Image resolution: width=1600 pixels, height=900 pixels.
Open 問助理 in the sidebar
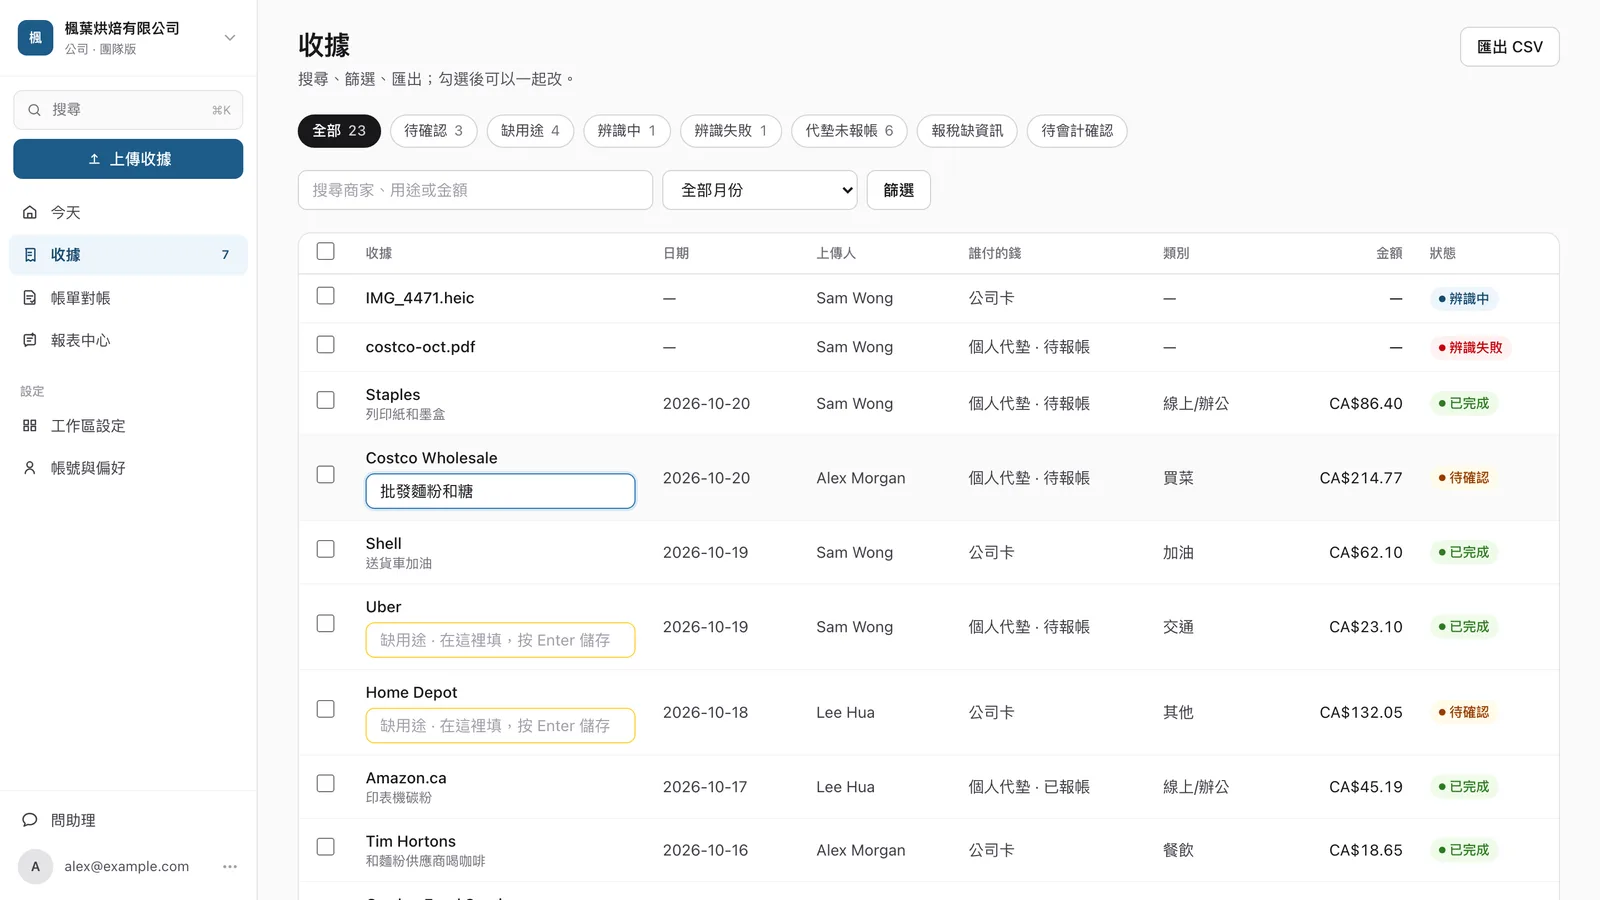coord(128,820)
